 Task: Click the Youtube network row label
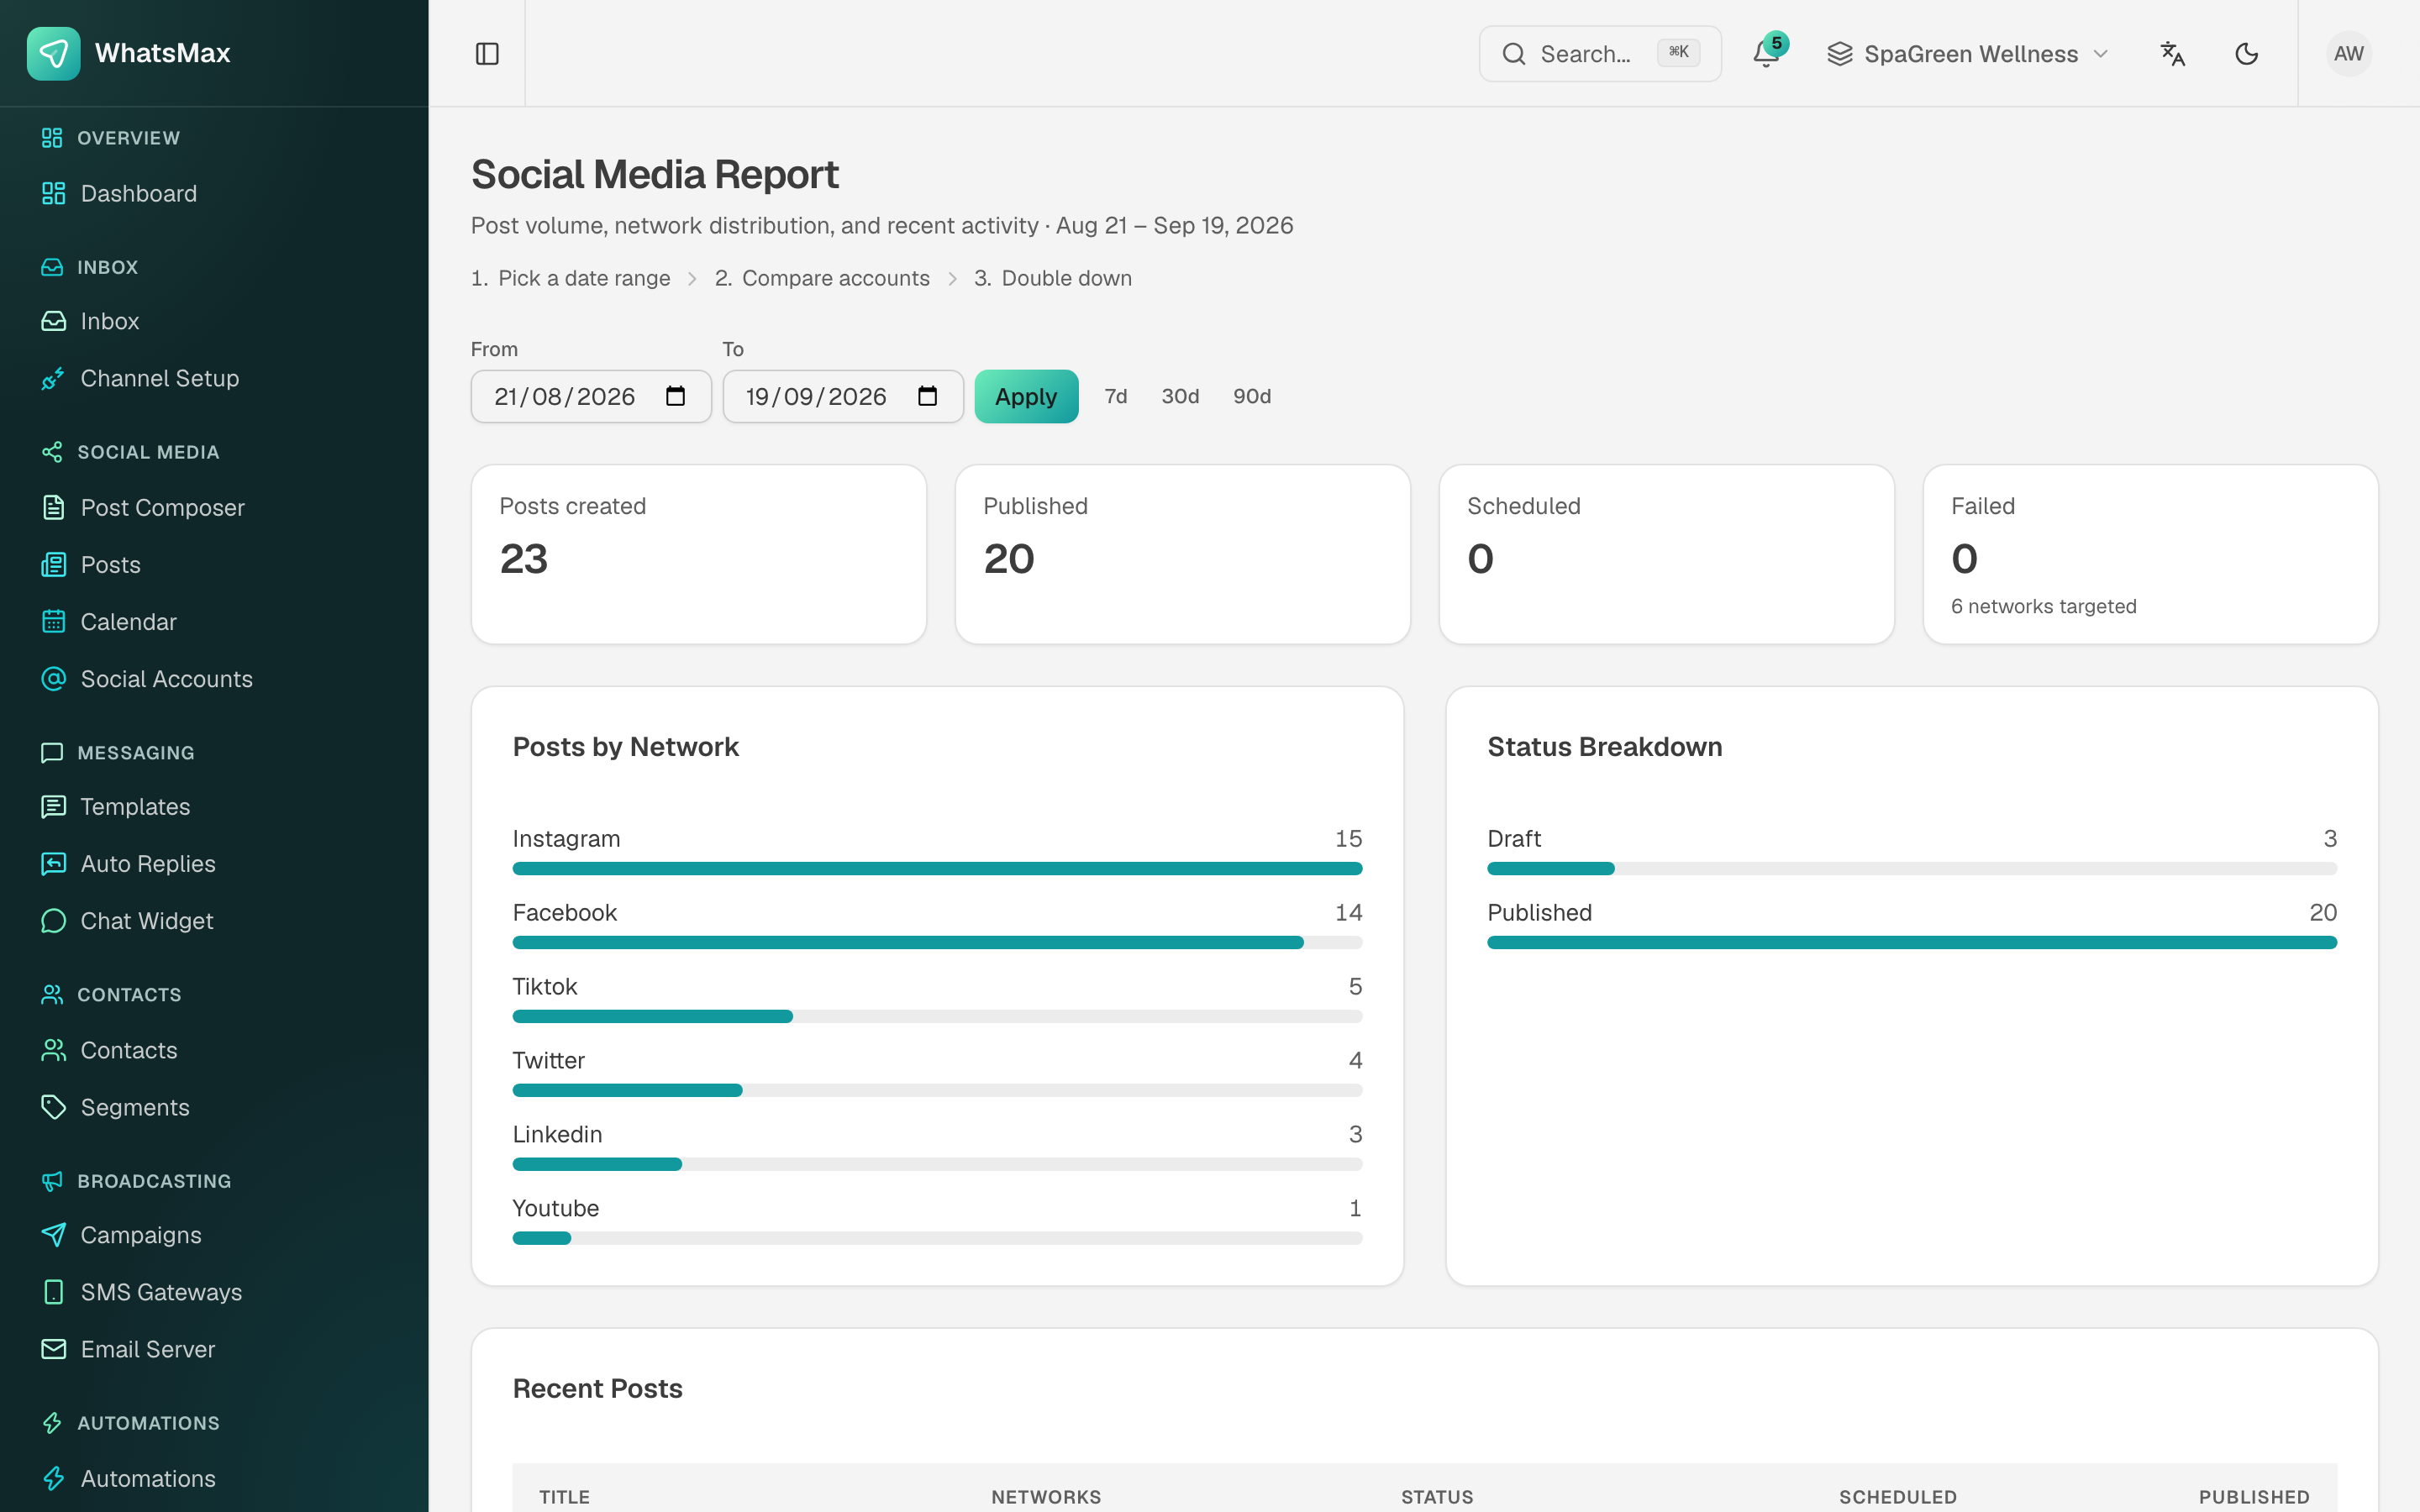(x=555, y=1208)
